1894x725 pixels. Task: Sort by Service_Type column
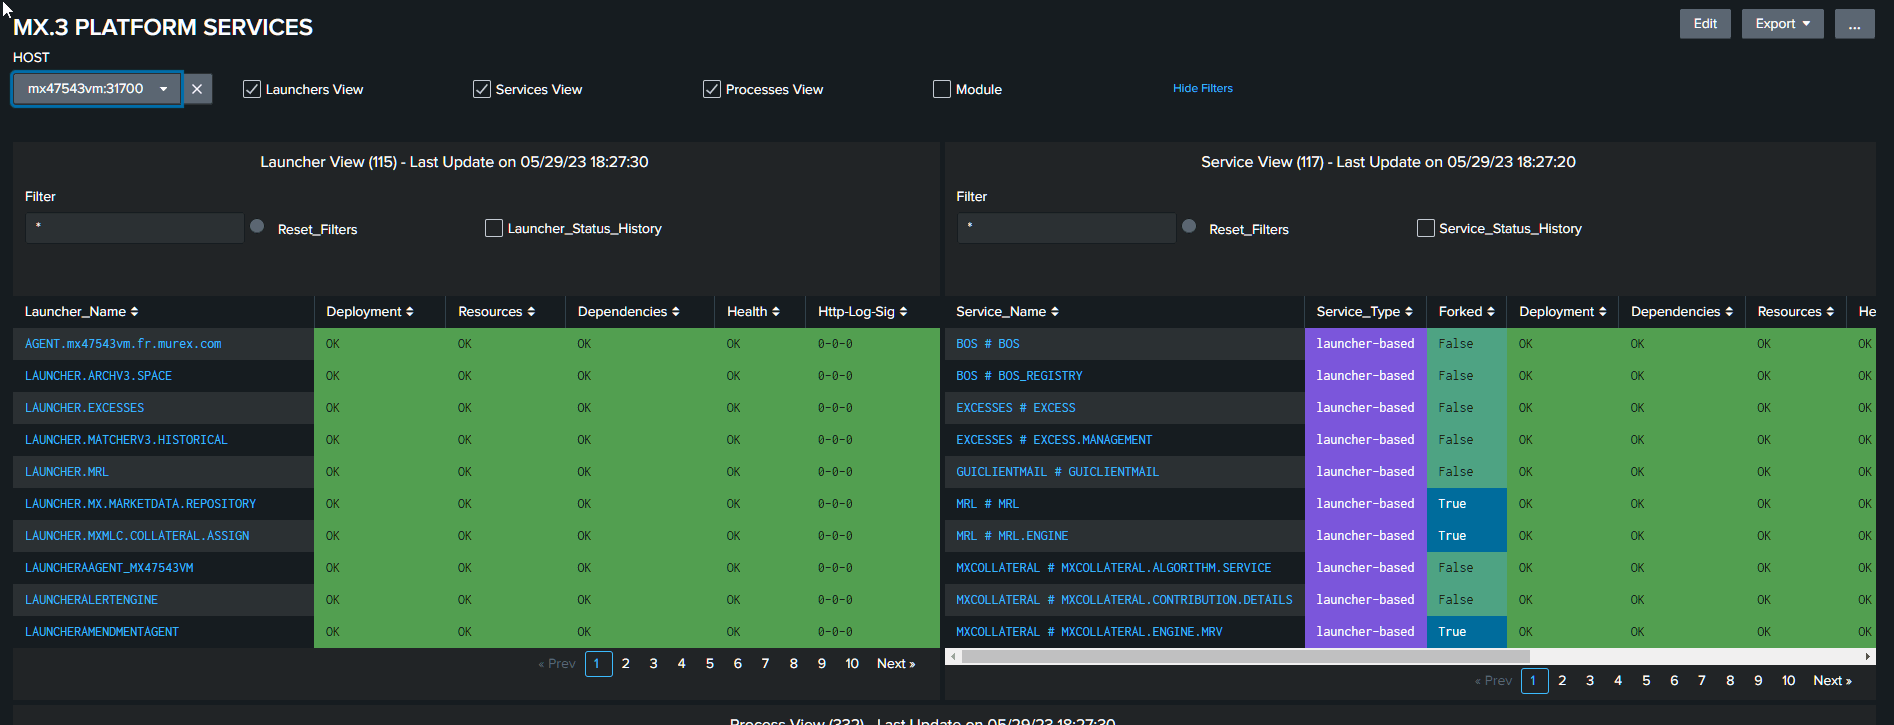click(x=1365, y=311)
